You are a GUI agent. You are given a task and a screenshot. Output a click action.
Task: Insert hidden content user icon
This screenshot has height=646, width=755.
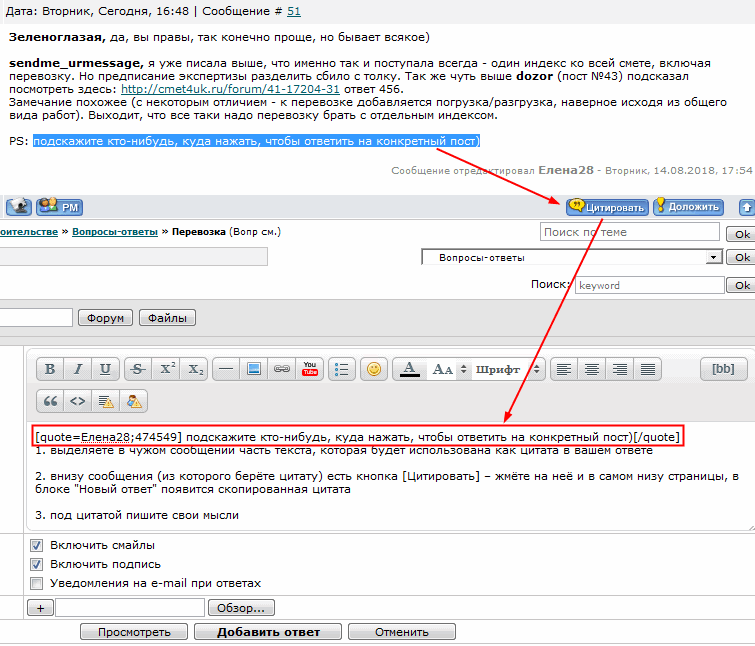click(x=133, y=401)
